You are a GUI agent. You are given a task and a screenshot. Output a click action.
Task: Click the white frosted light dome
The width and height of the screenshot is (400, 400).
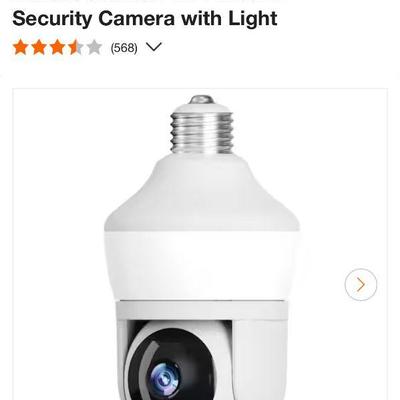tap(202, 227)
